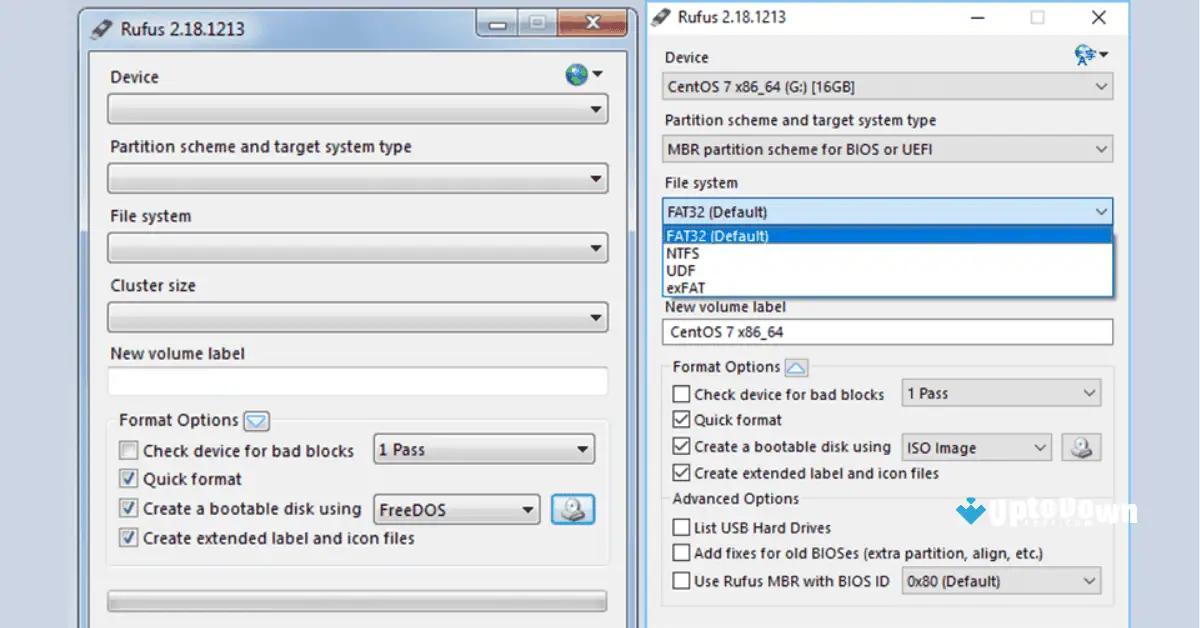Click the disc icon to browse for ISO
Screen dimensions: 1200x628
pos(573,509)
